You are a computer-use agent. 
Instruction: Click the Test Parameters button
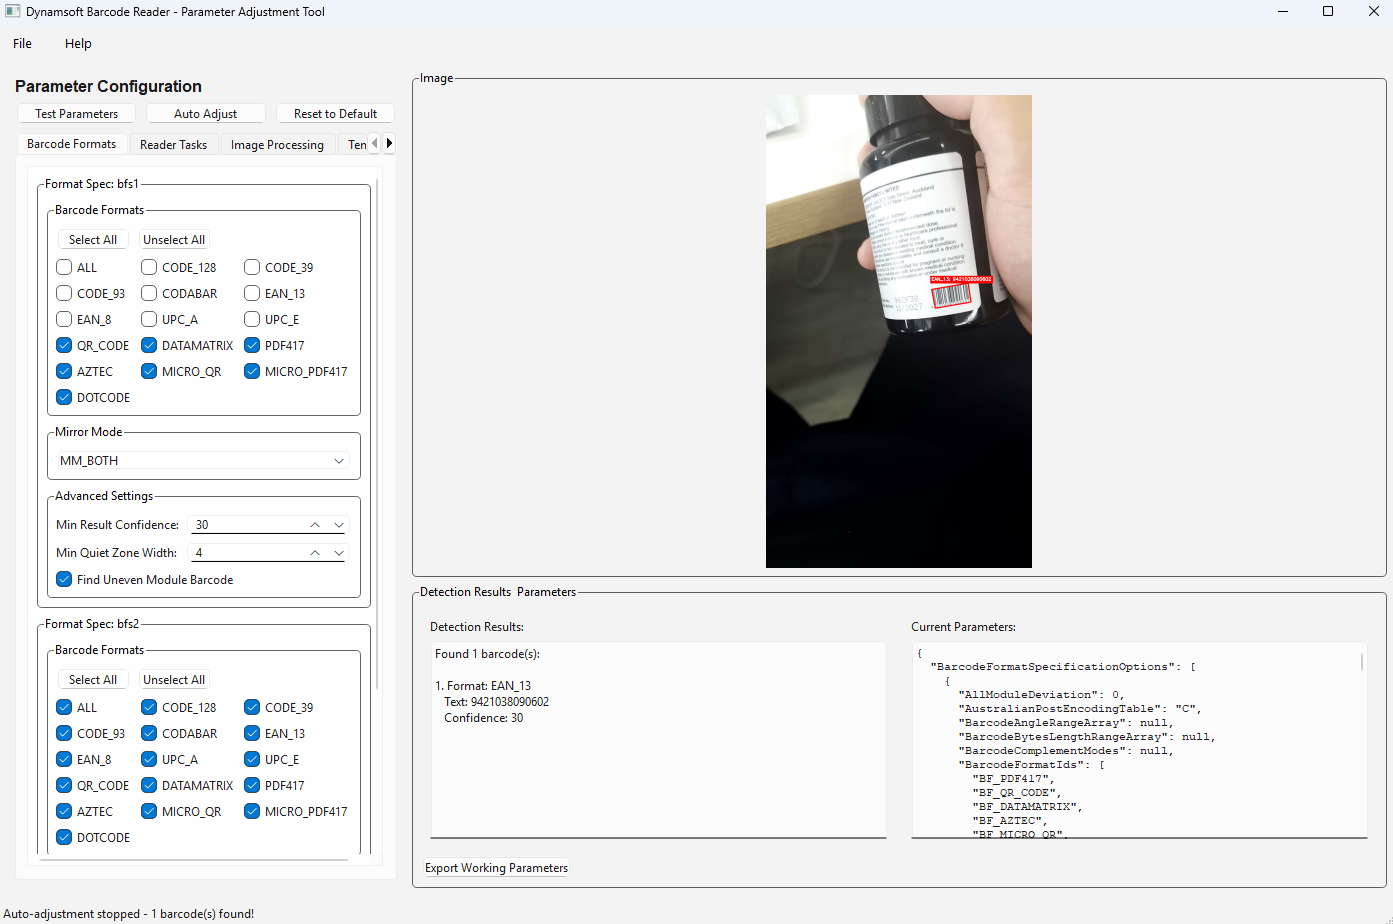75,113
